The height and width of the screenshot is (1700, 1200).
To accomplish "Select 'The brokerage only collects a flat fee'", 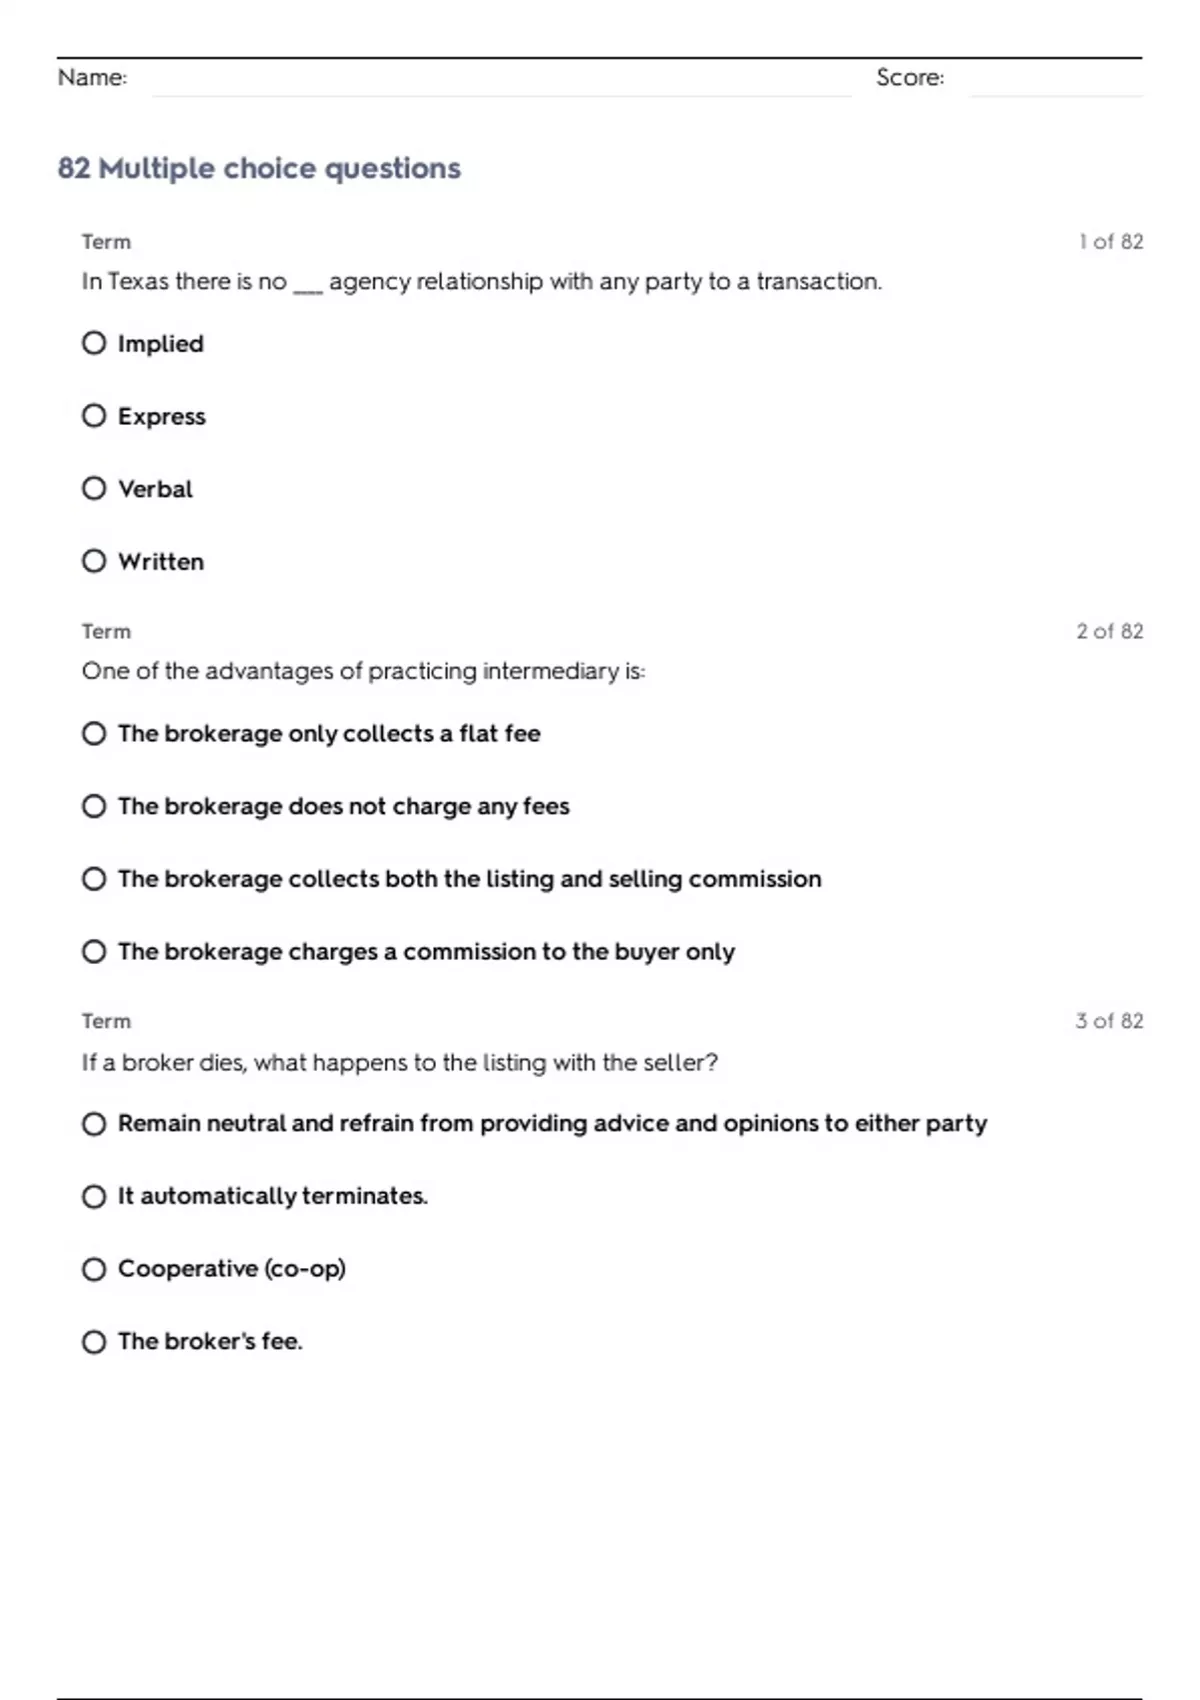I will [x=94, y=734].
